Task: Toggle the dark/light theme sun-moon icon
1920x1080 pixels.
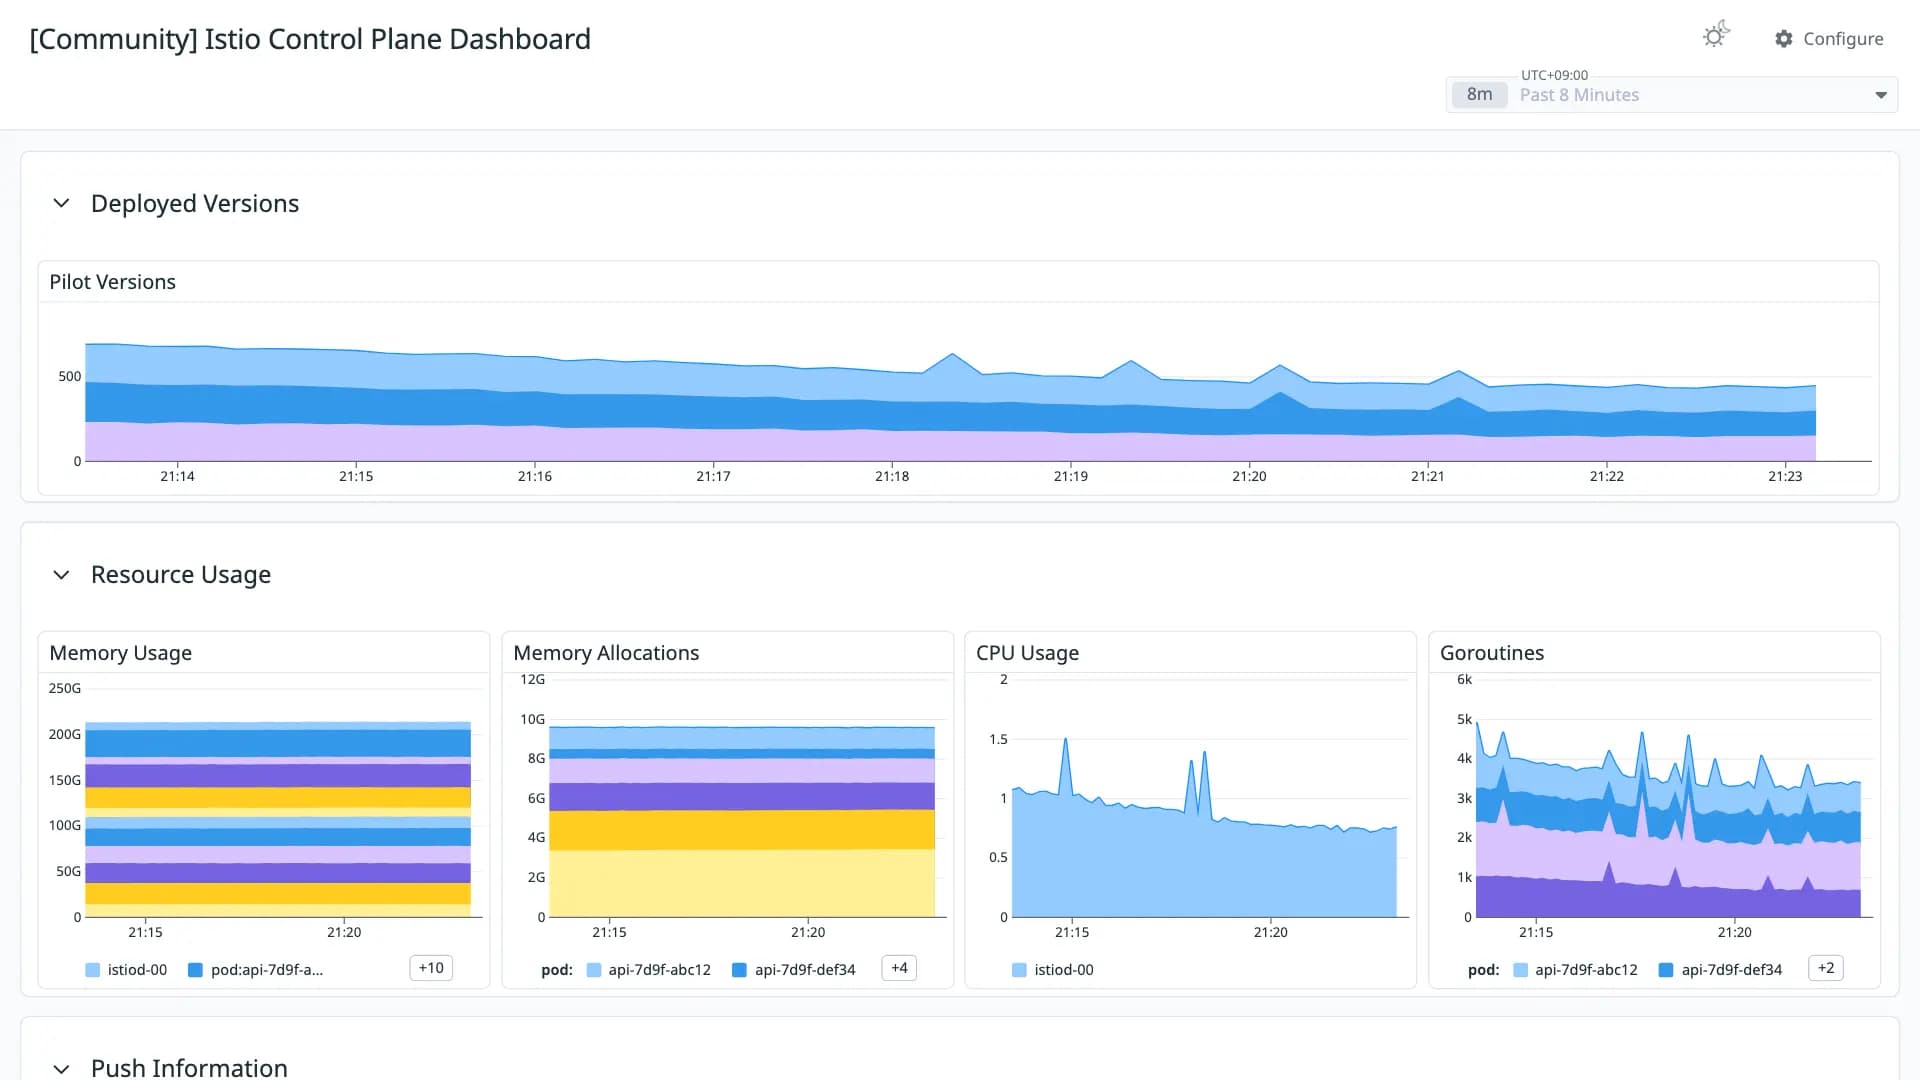Action: point(1716,36)
